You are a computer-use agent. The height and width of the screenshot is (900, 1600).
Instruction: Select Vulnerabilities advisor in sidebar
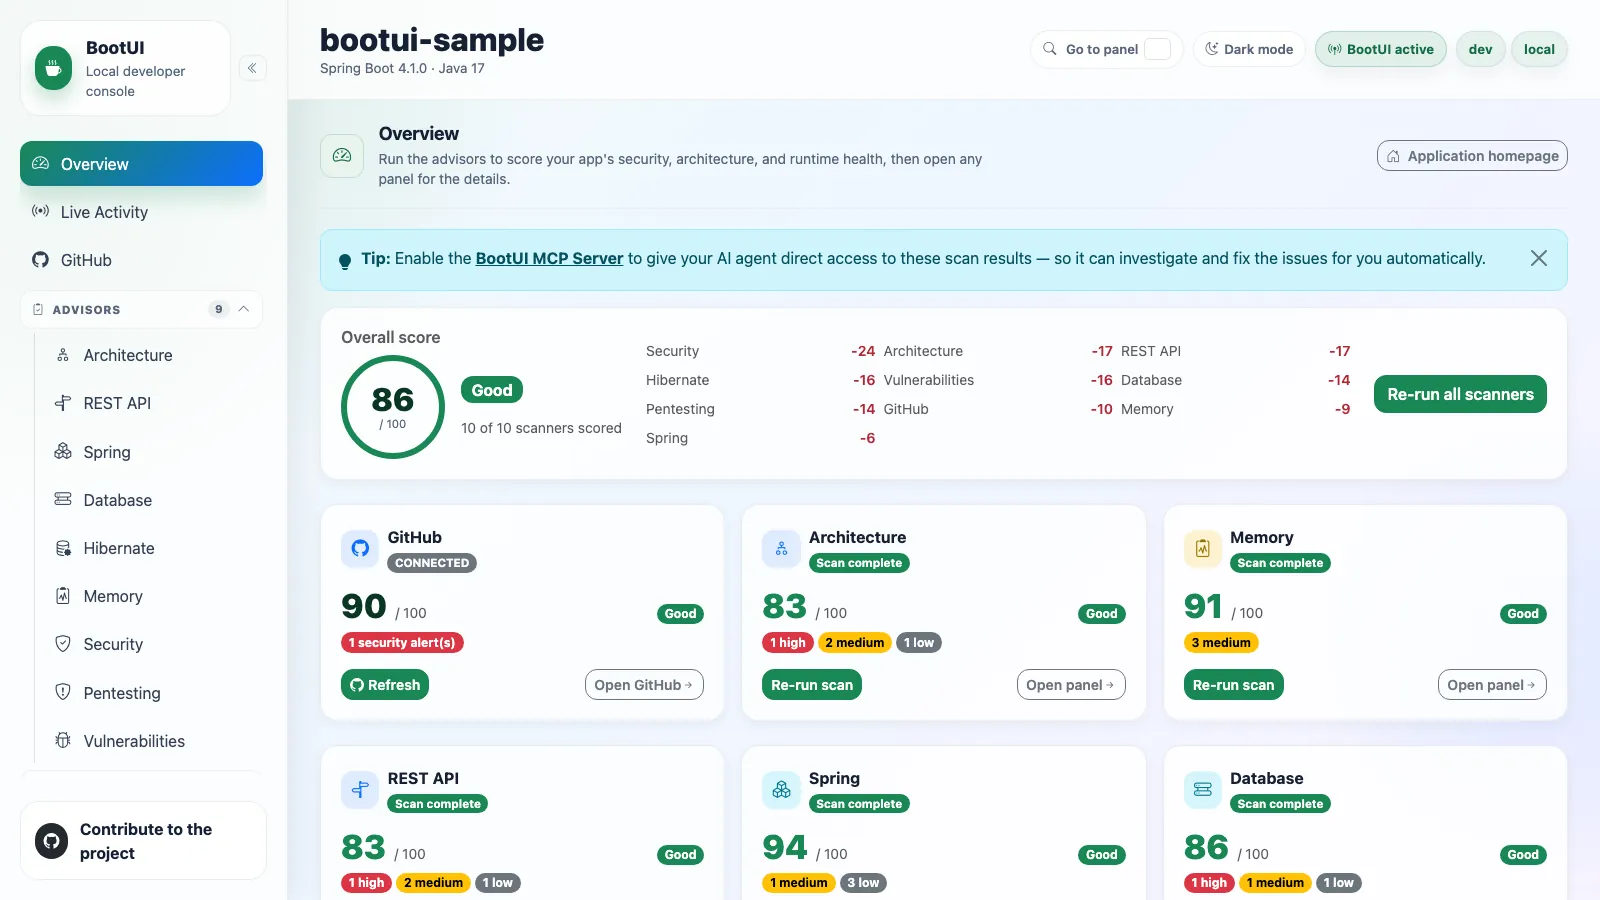[x=149, y=741]
